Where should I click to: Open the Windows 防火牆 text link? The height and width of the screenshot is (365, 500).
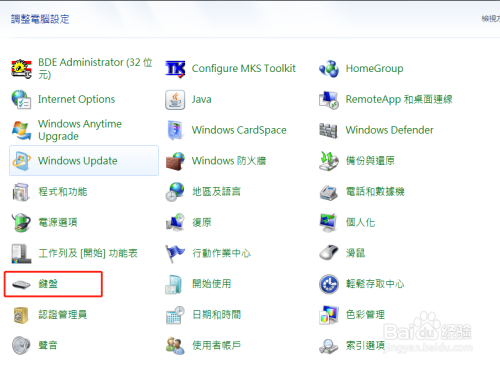[x=229, y=161]
